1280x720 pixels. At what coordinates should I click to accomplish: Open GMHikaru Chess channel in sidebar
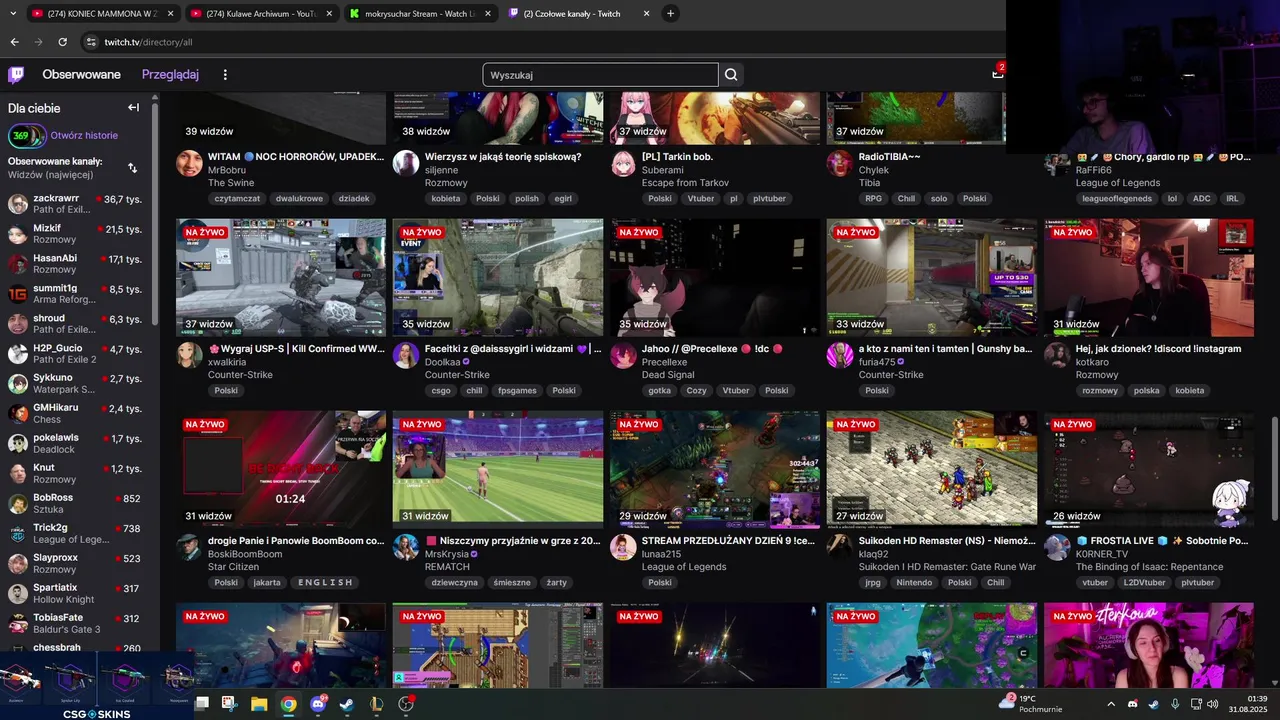78,414
